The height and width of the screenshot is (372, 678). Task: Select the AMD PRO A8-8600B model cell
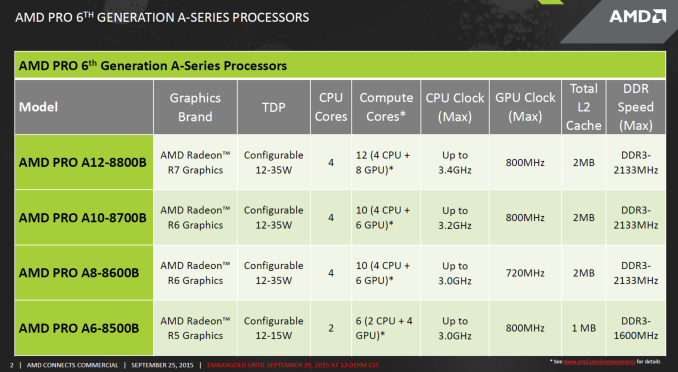click(x=84, y=273)
